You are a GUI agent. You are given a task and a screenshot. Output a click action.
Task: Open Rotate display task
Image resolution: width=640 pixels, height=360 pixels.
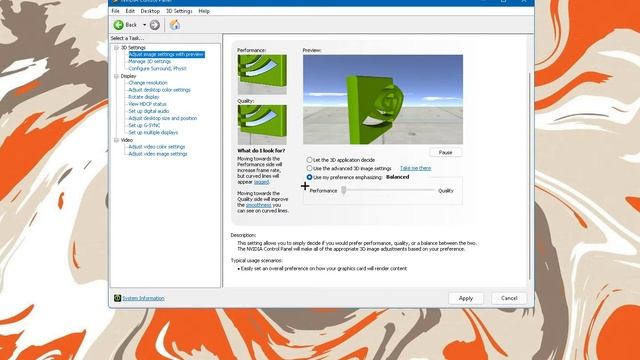(x=144, y=97)
